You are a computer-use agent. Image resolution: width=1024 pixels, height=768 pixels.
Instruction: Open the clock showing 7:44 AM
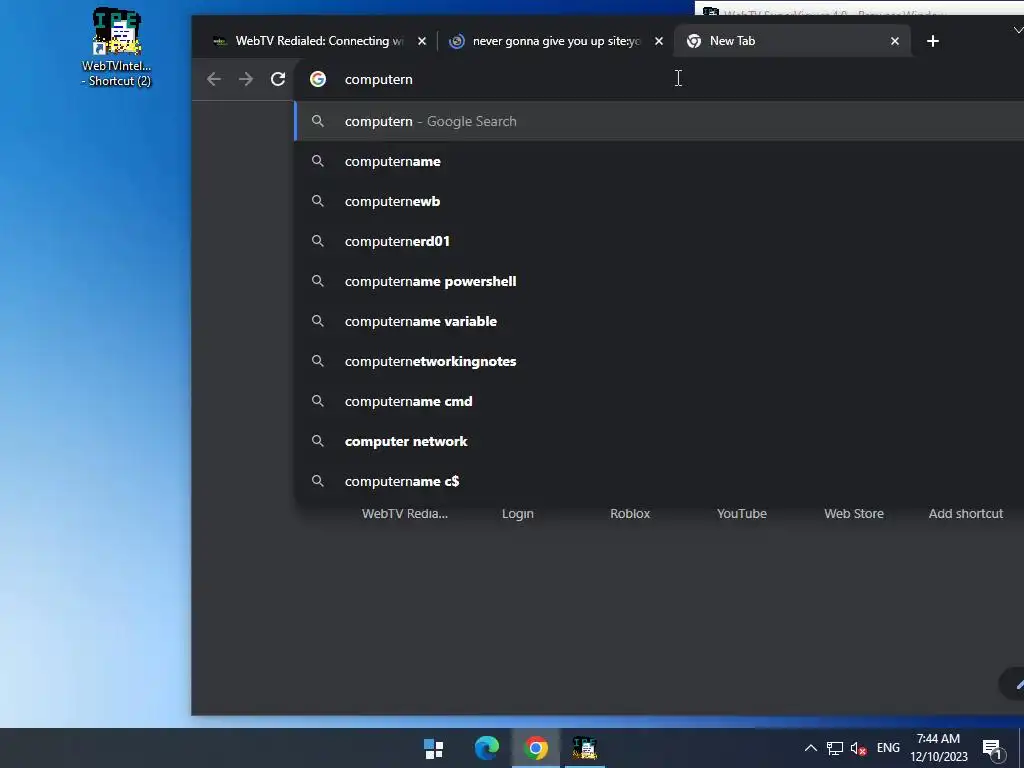tap(938, 748)
